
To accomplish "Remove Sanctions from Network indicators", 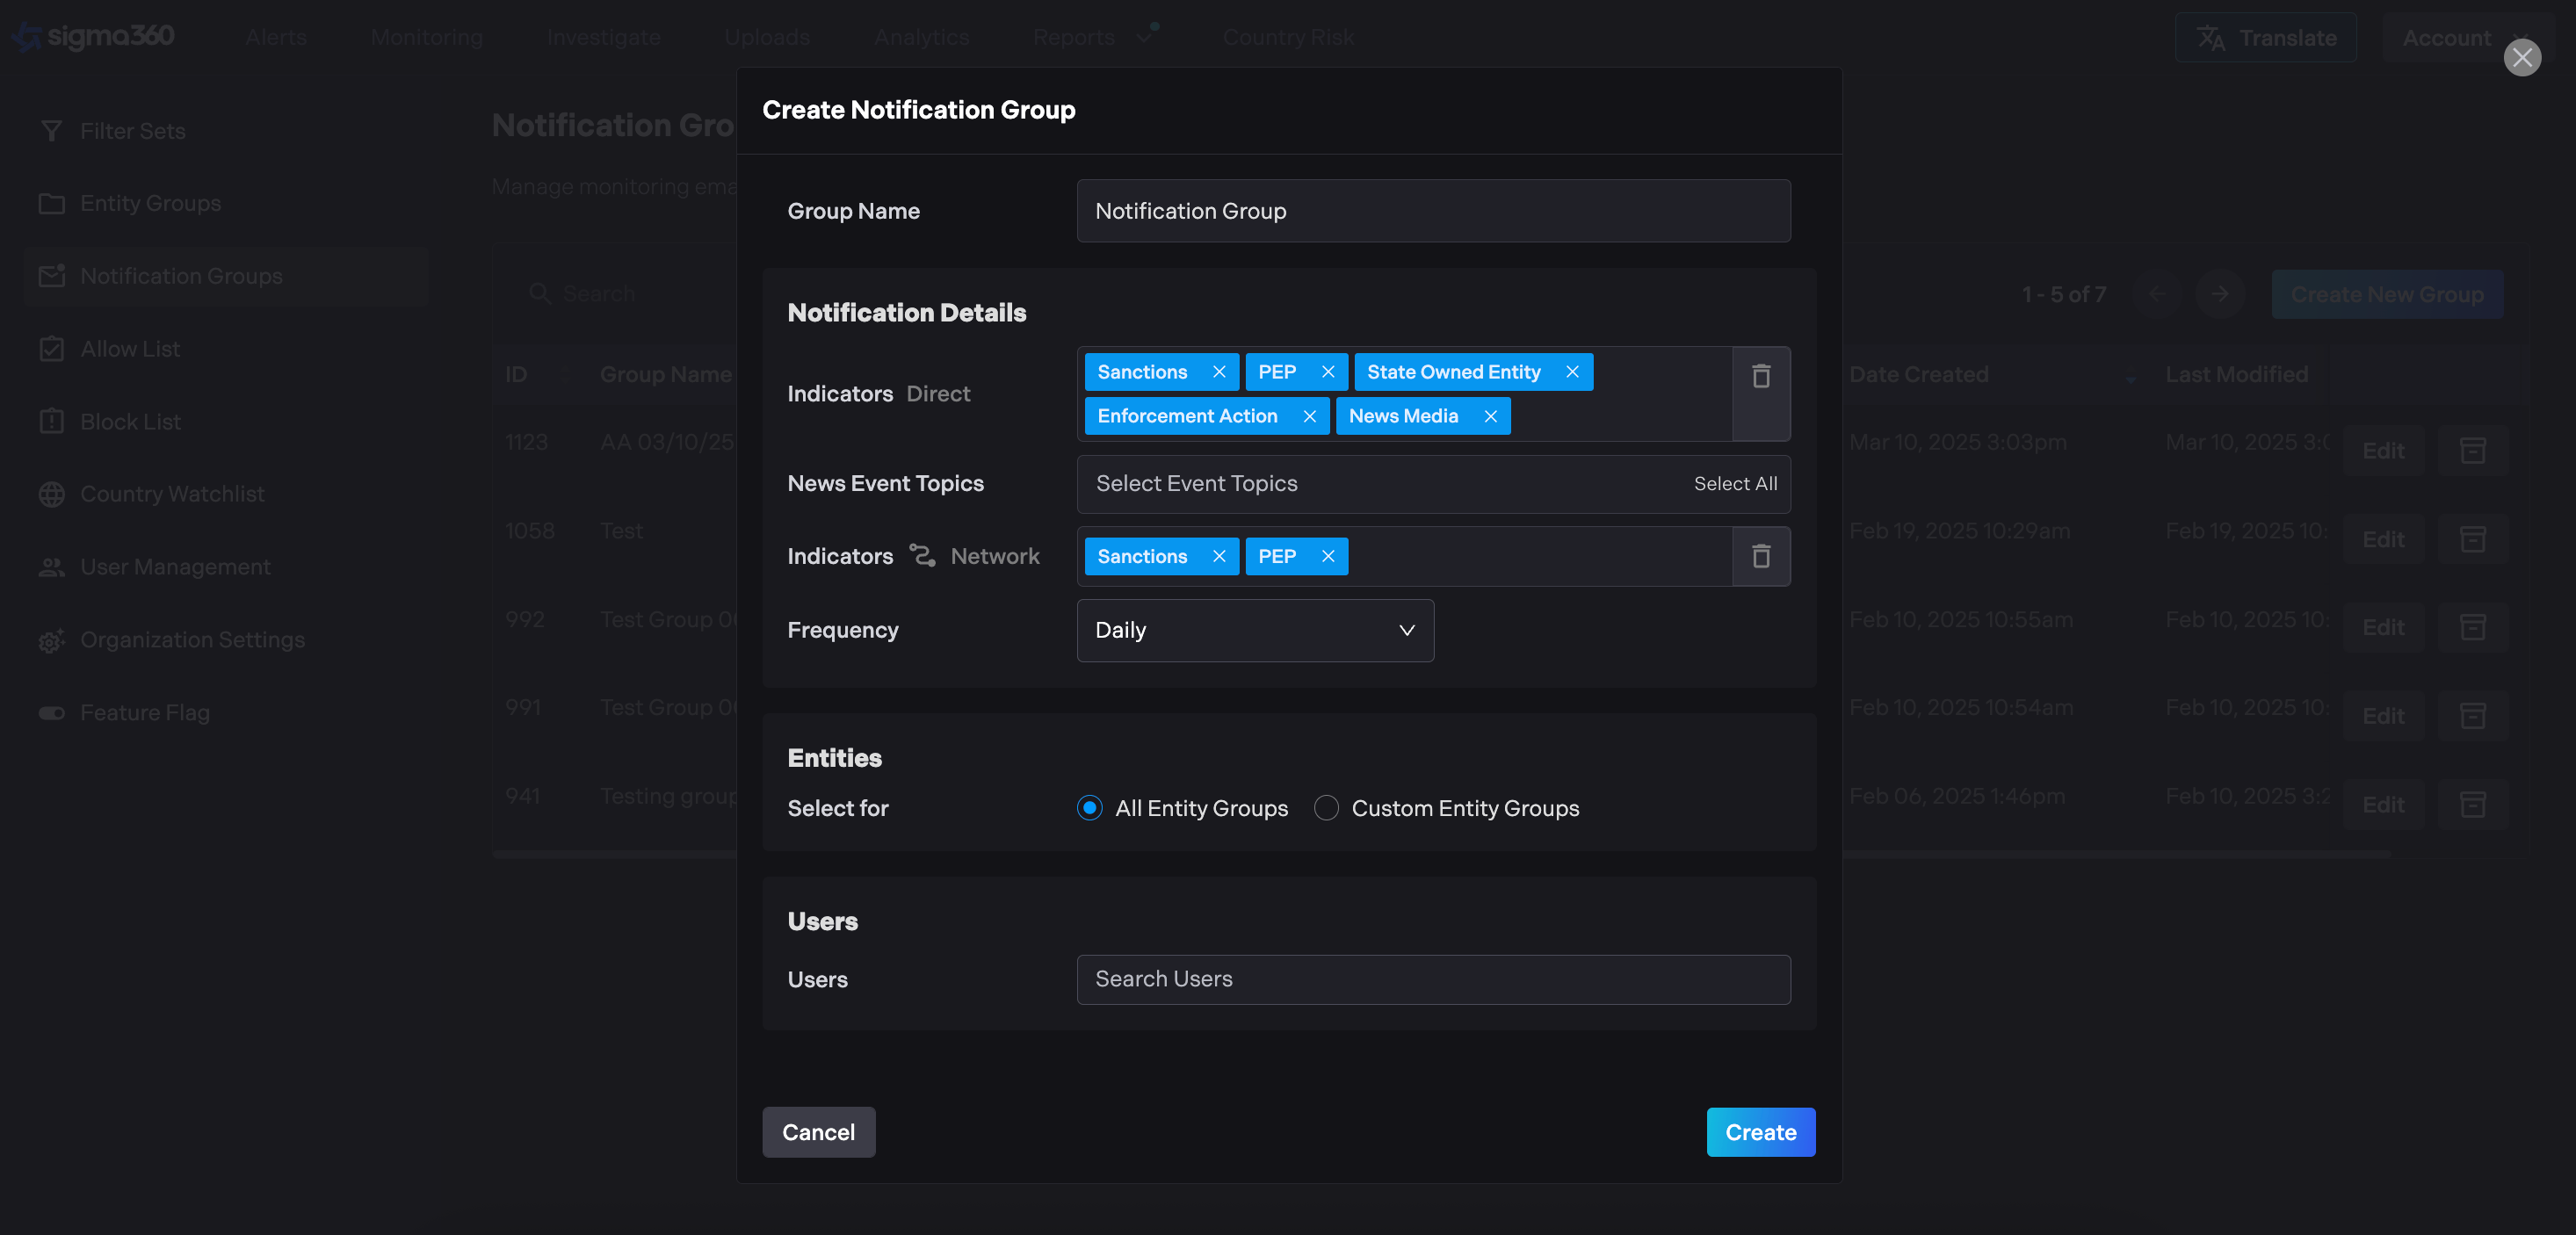I will pos(1218,556).
